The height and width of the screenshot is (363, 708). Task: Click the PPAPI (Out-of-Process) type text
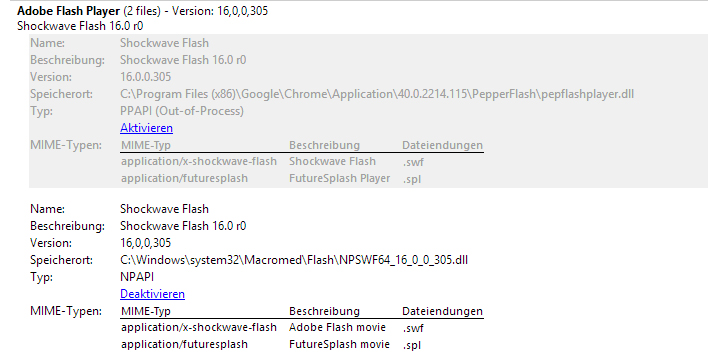point(182,111)
